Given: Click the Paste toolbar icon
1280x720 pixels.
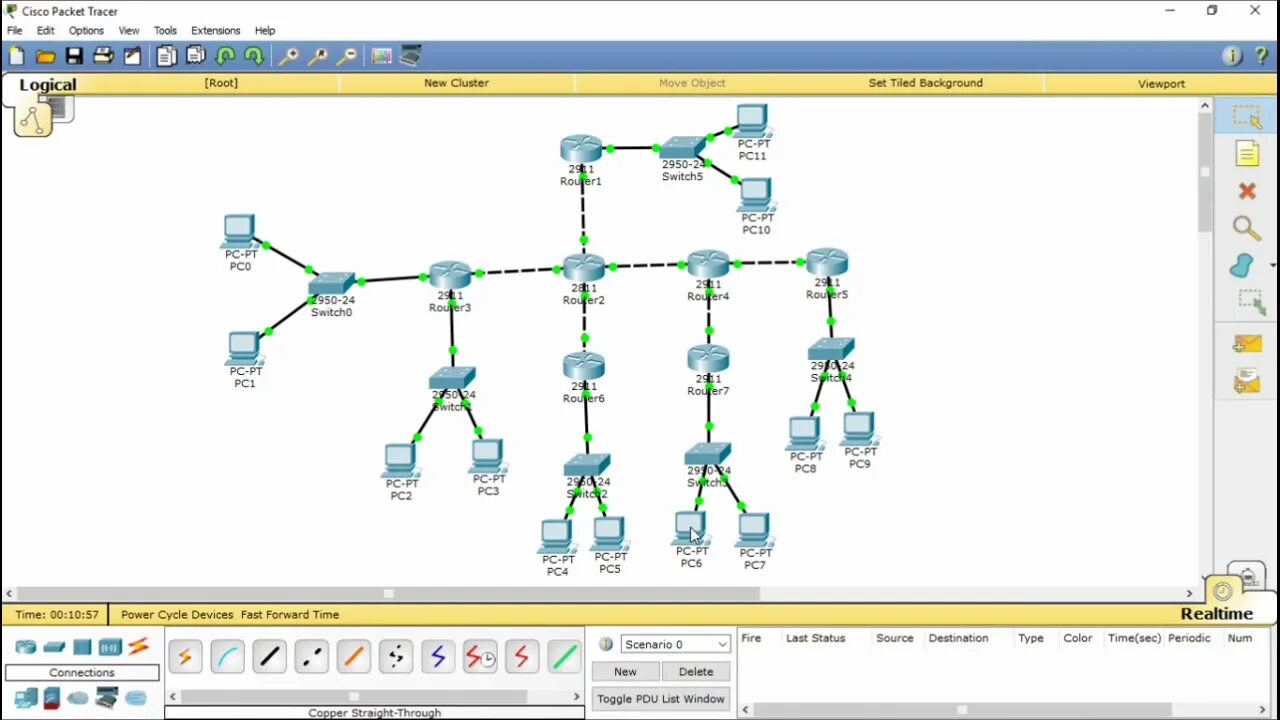Looking at the screenshot, I should click(x=195, y=56).
